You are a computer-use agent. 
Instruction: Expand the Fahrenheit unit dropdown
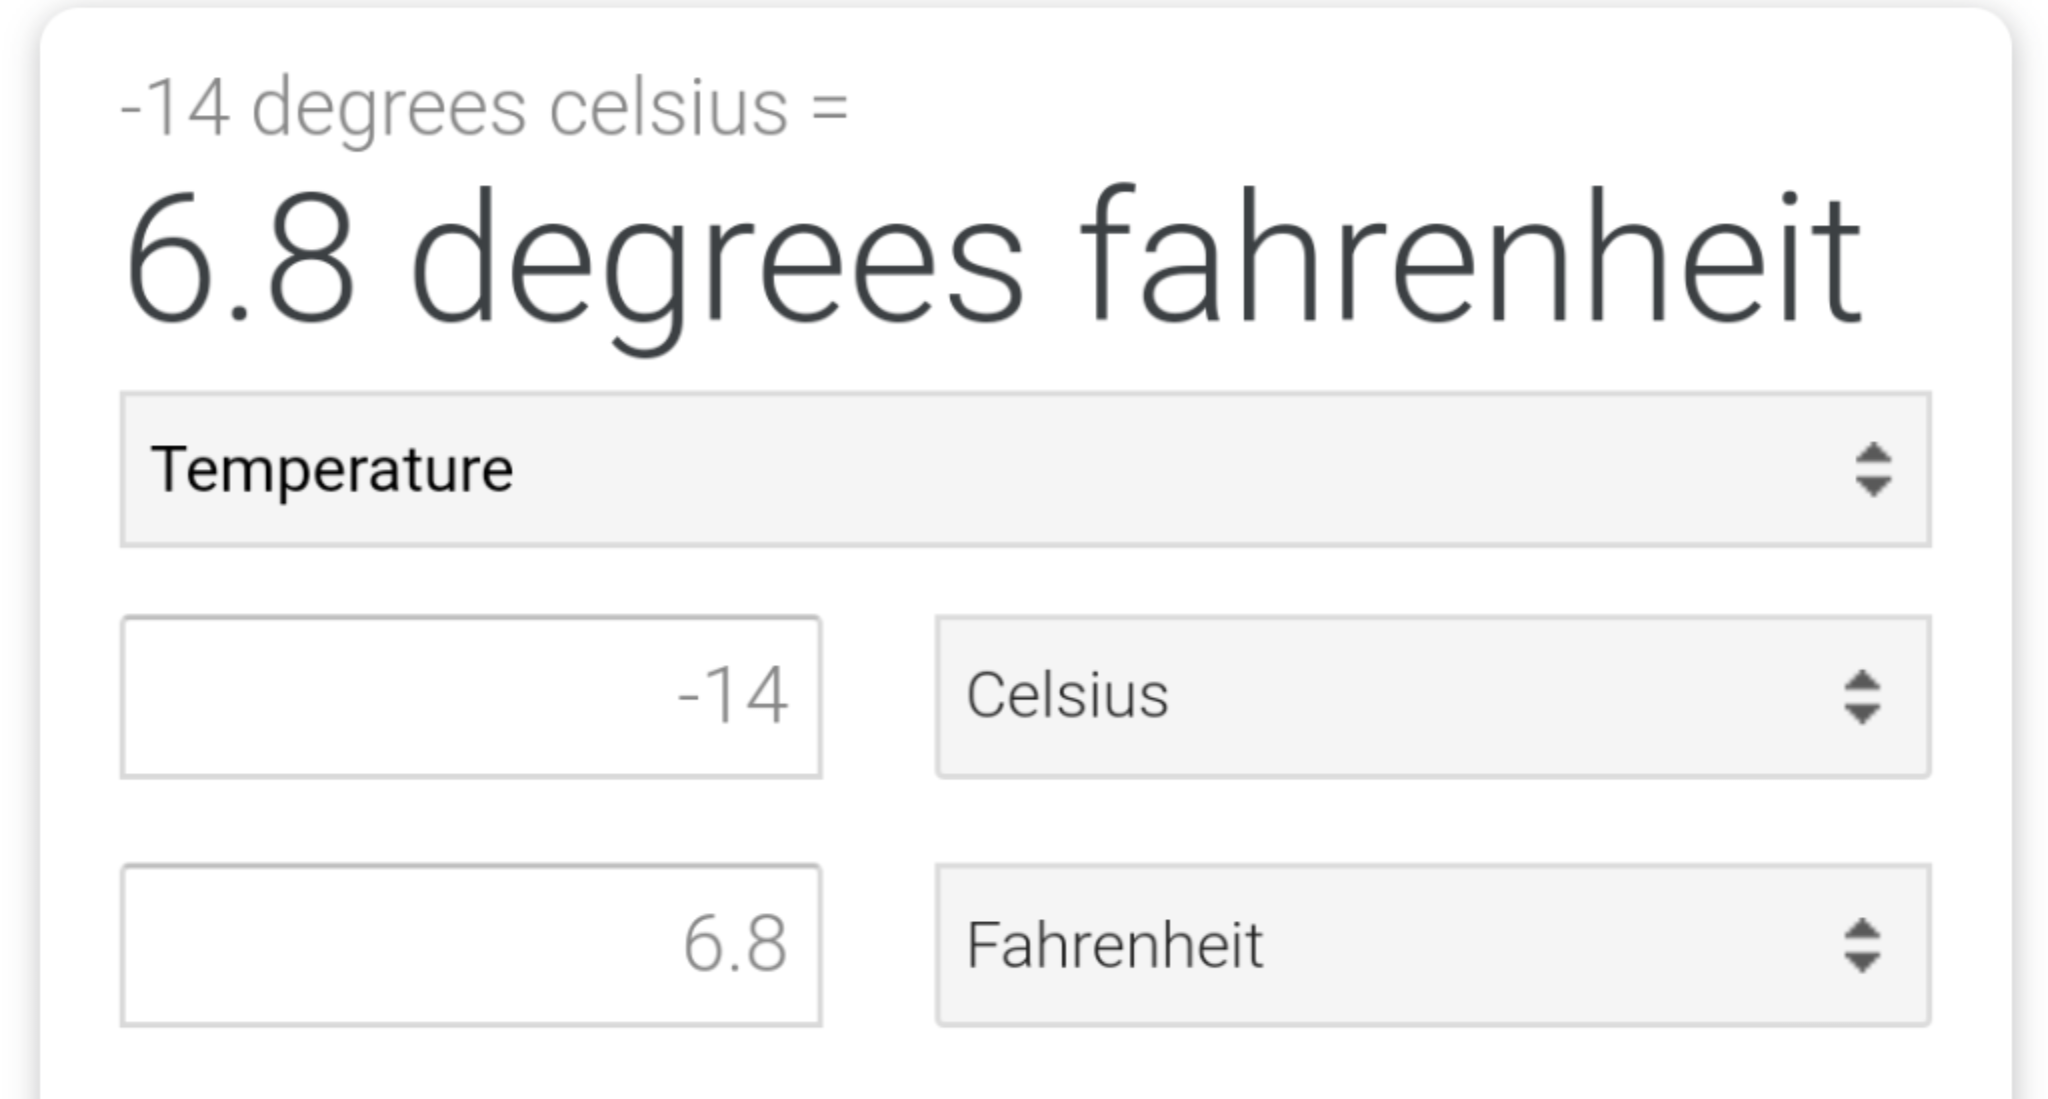click(x=1432, y=945)
